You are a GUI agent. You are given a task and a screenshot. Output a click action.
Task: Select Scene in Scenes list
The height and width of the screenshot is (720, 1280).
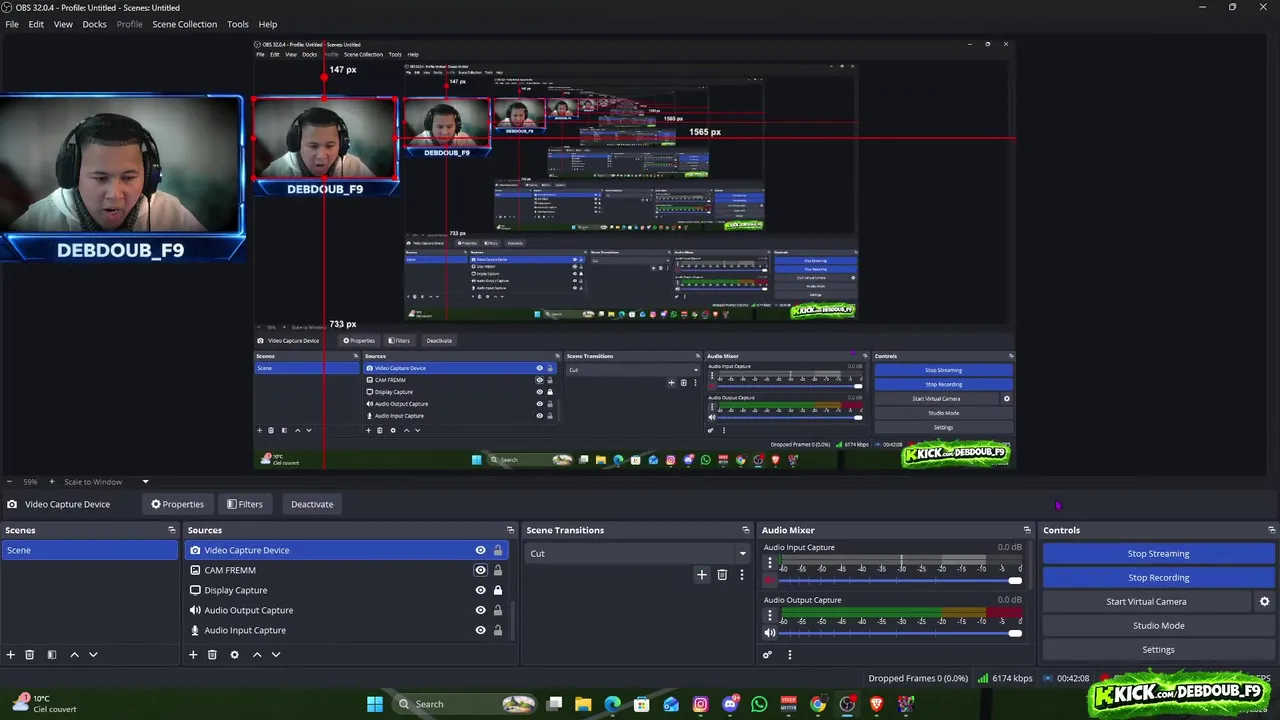pos(90,550)
